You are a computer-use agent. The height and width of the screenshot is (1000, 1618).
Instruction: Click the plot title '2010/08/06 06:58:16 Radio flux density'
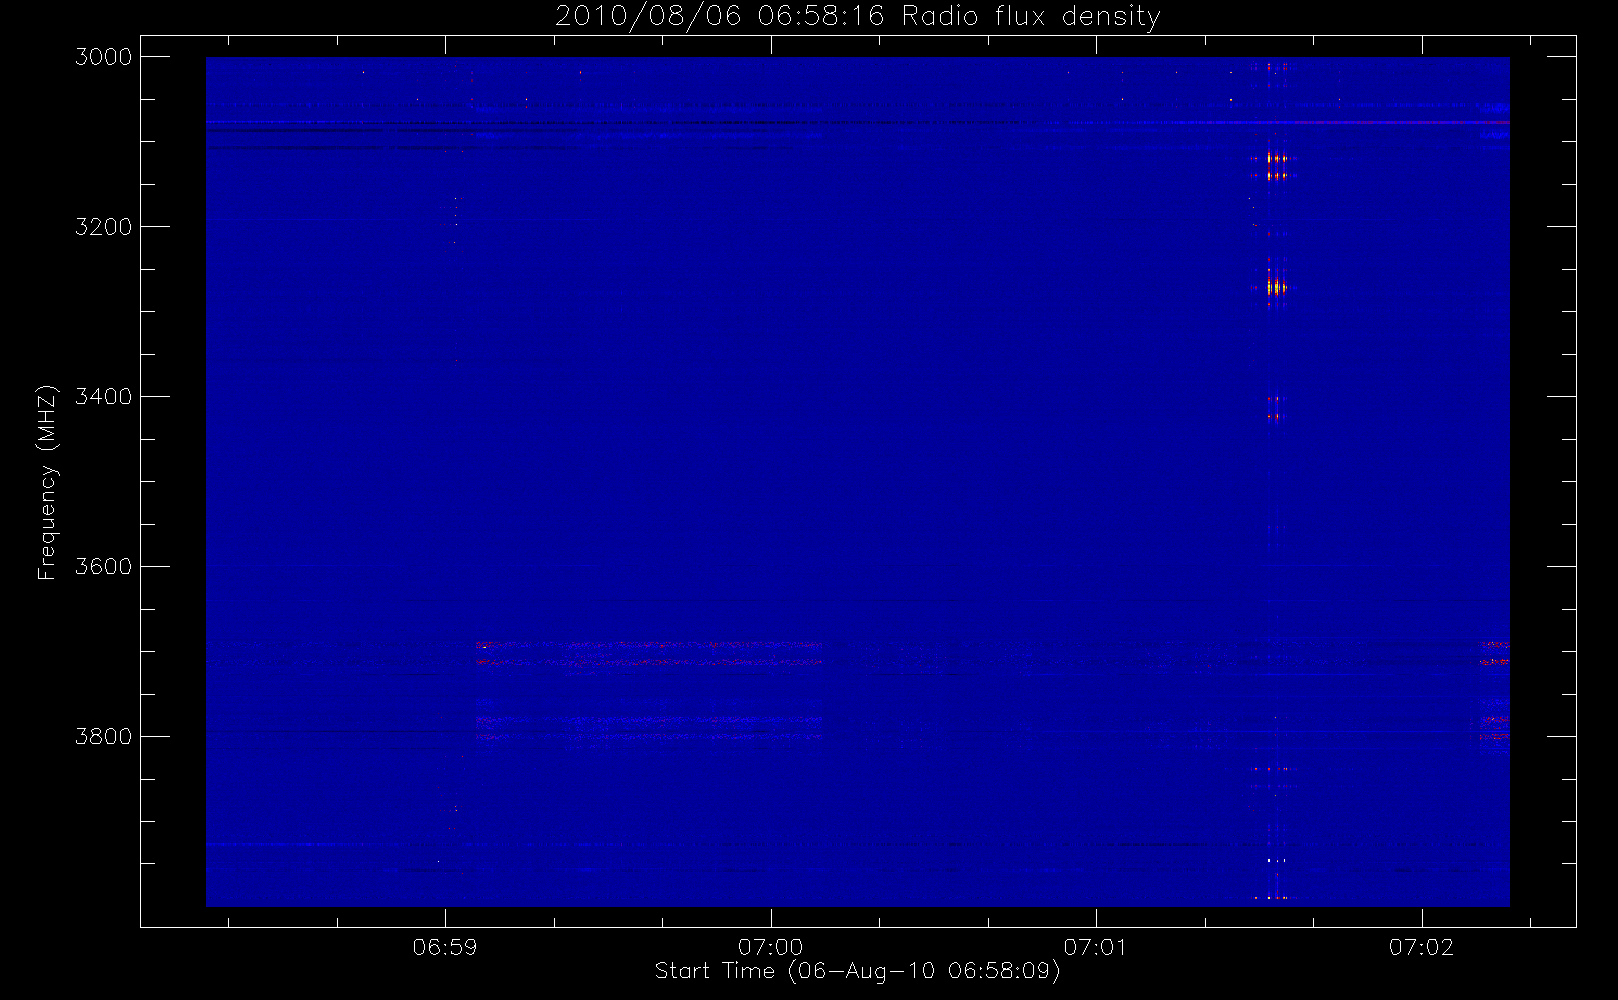pos(857,17)
